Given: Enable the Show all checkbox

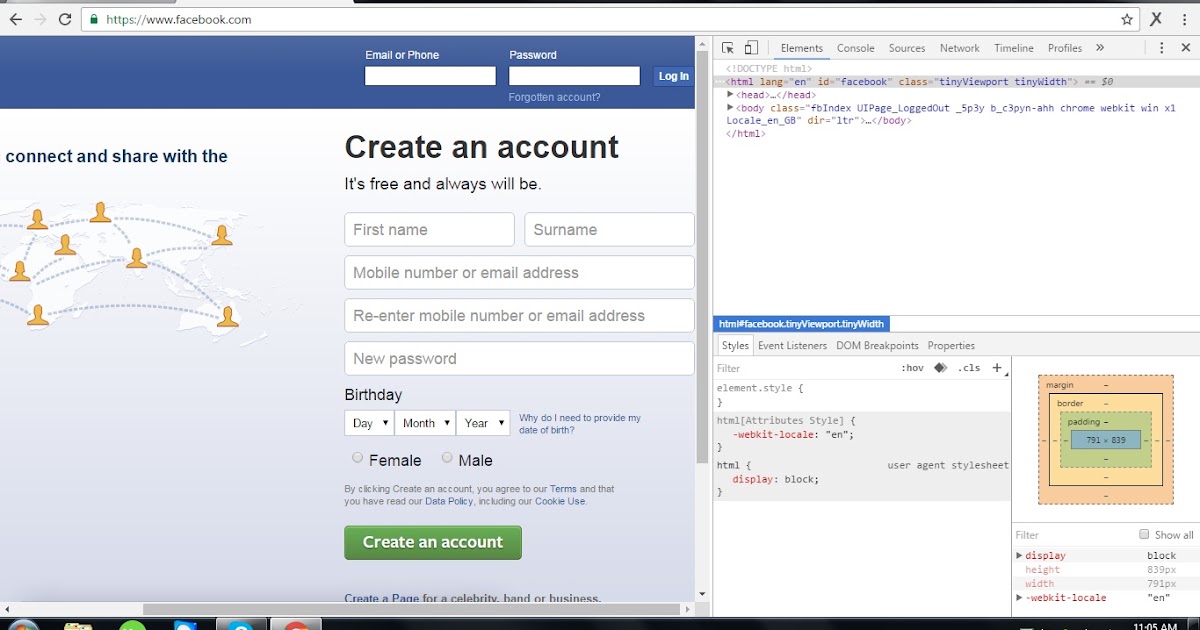Looking at the screenshot, I should [x=1144, y=534].
